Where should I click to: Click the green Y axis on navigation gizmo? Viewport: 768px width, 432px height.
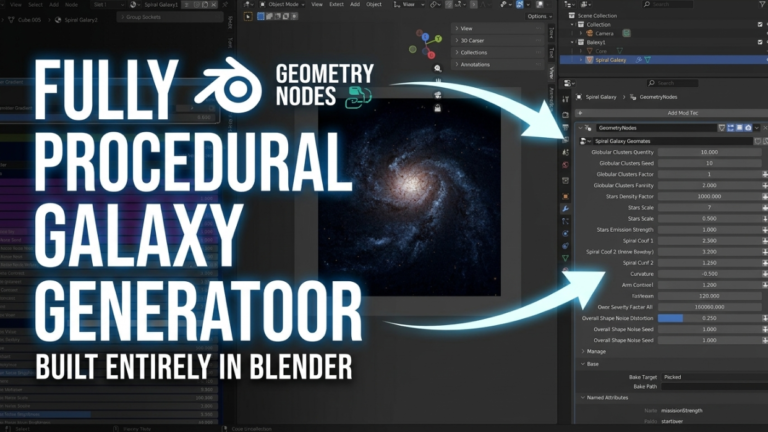click(x=438, y=39)
